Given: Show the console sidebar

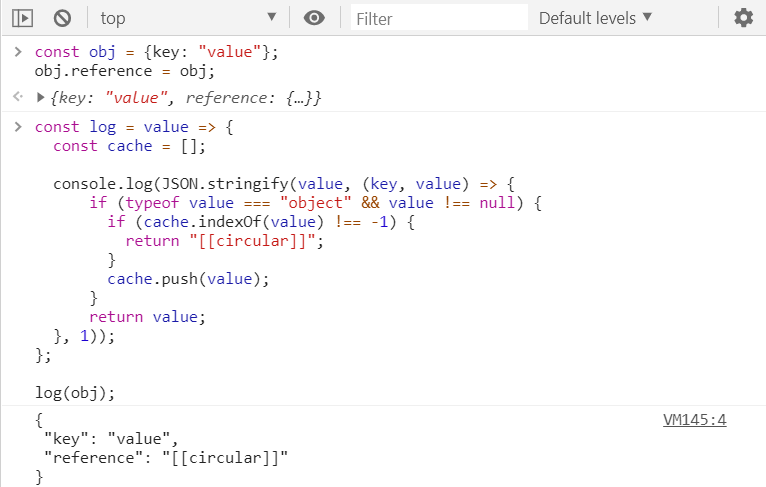Looking at the screenshot, I should click(x=23, y=18).
